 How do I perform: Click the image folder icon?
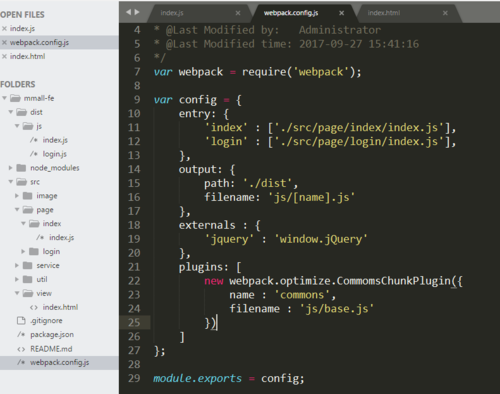point(28,196)
